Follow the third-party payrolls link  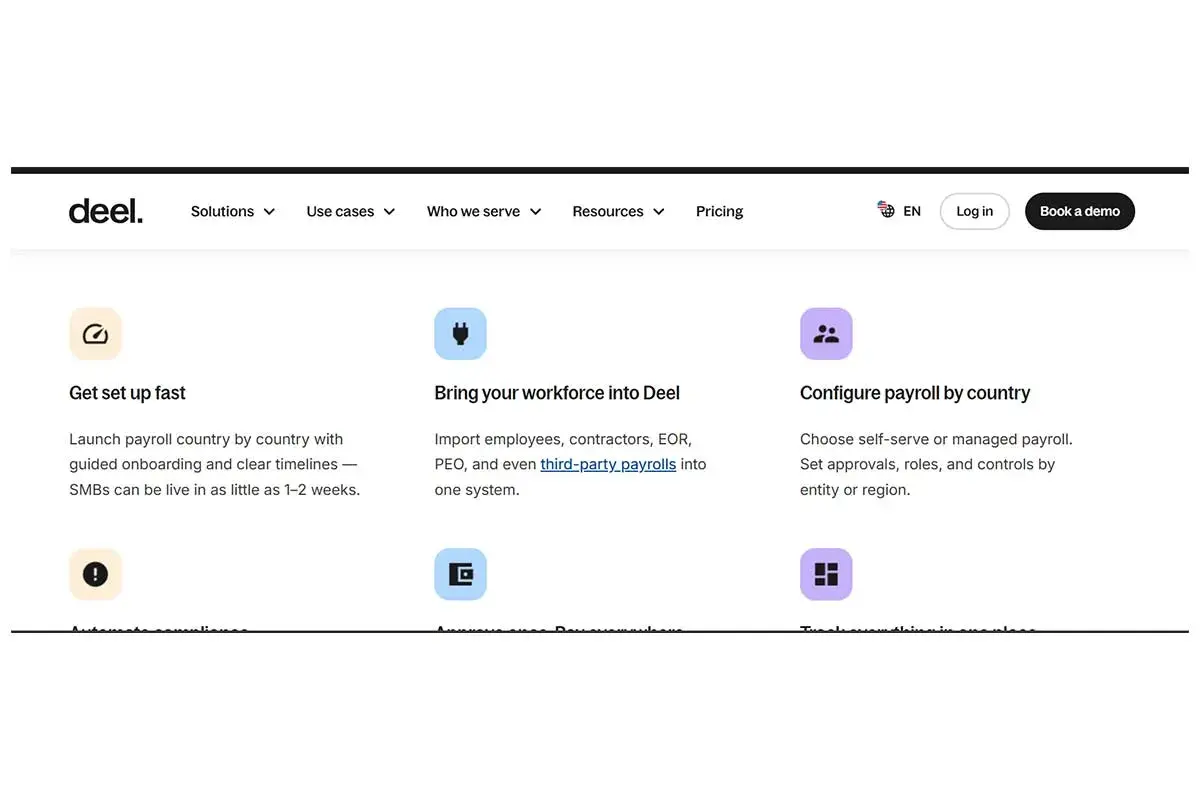tap(608, 464)
